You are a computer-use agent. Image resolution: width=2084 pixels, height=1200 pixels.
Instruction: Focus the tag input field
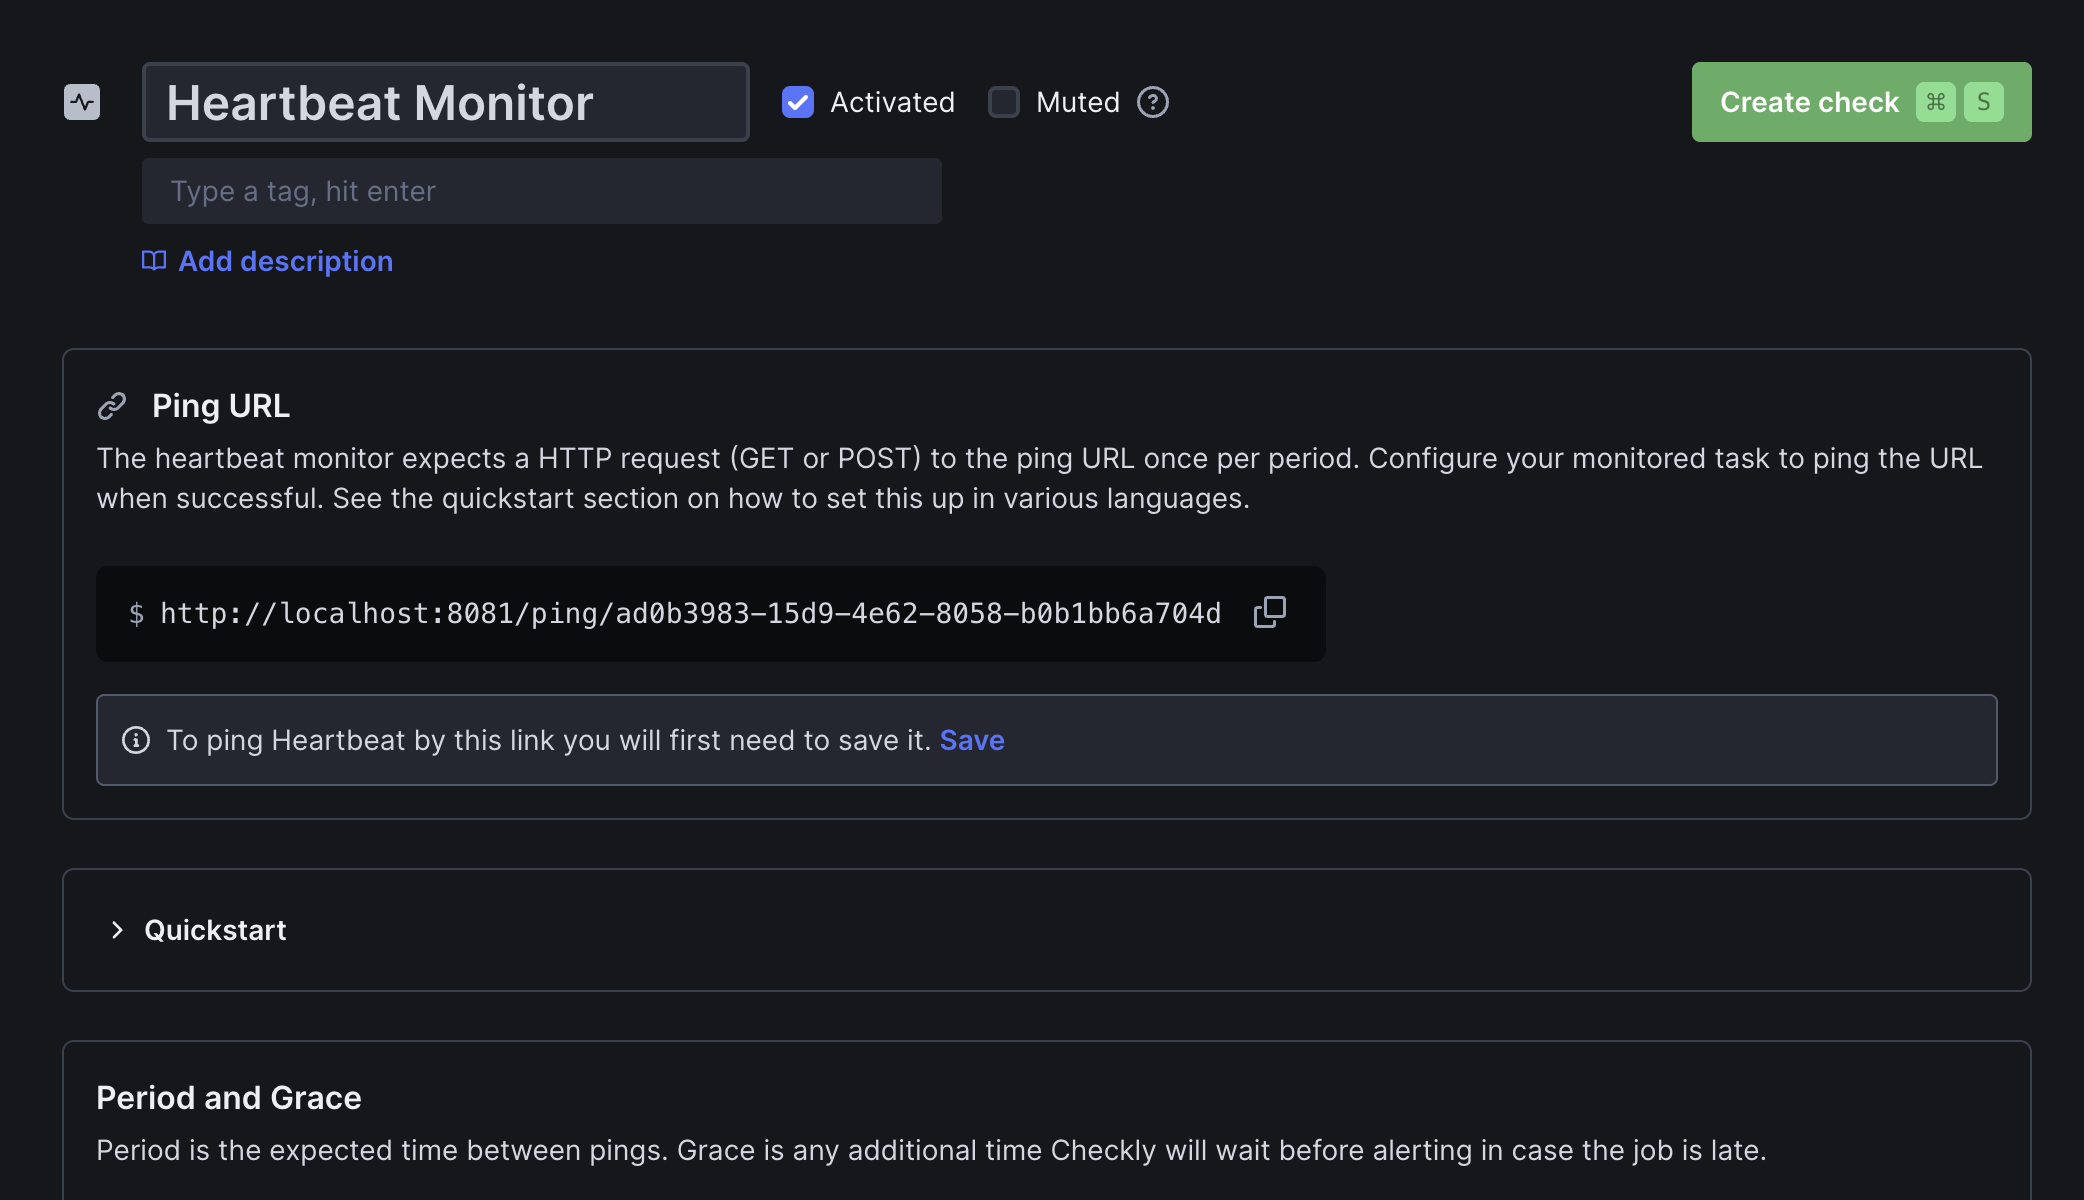click(540, 191)
